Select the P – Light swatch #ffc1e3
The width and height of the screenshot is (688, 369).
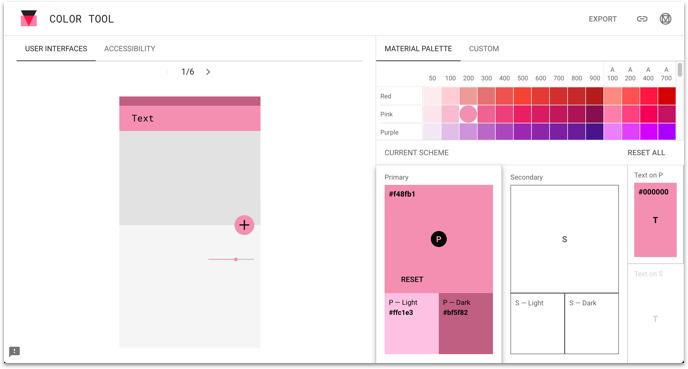point(412,323)
